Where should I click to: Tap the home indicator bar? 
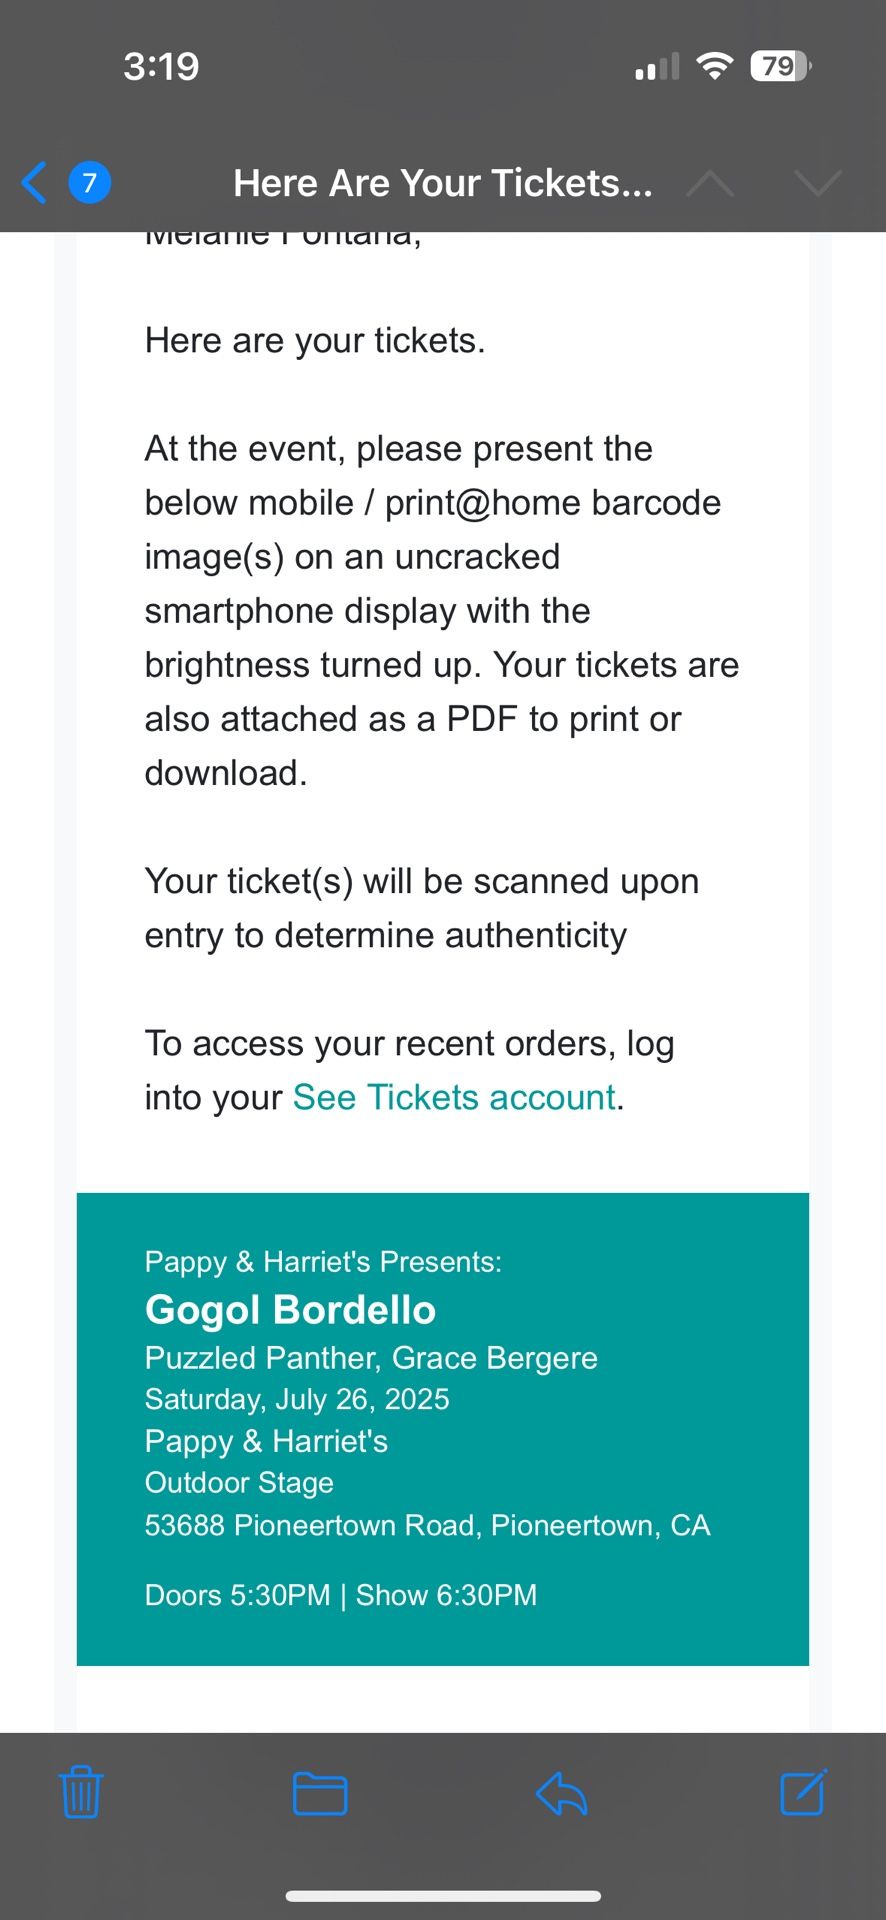[x=443, y=1896]
